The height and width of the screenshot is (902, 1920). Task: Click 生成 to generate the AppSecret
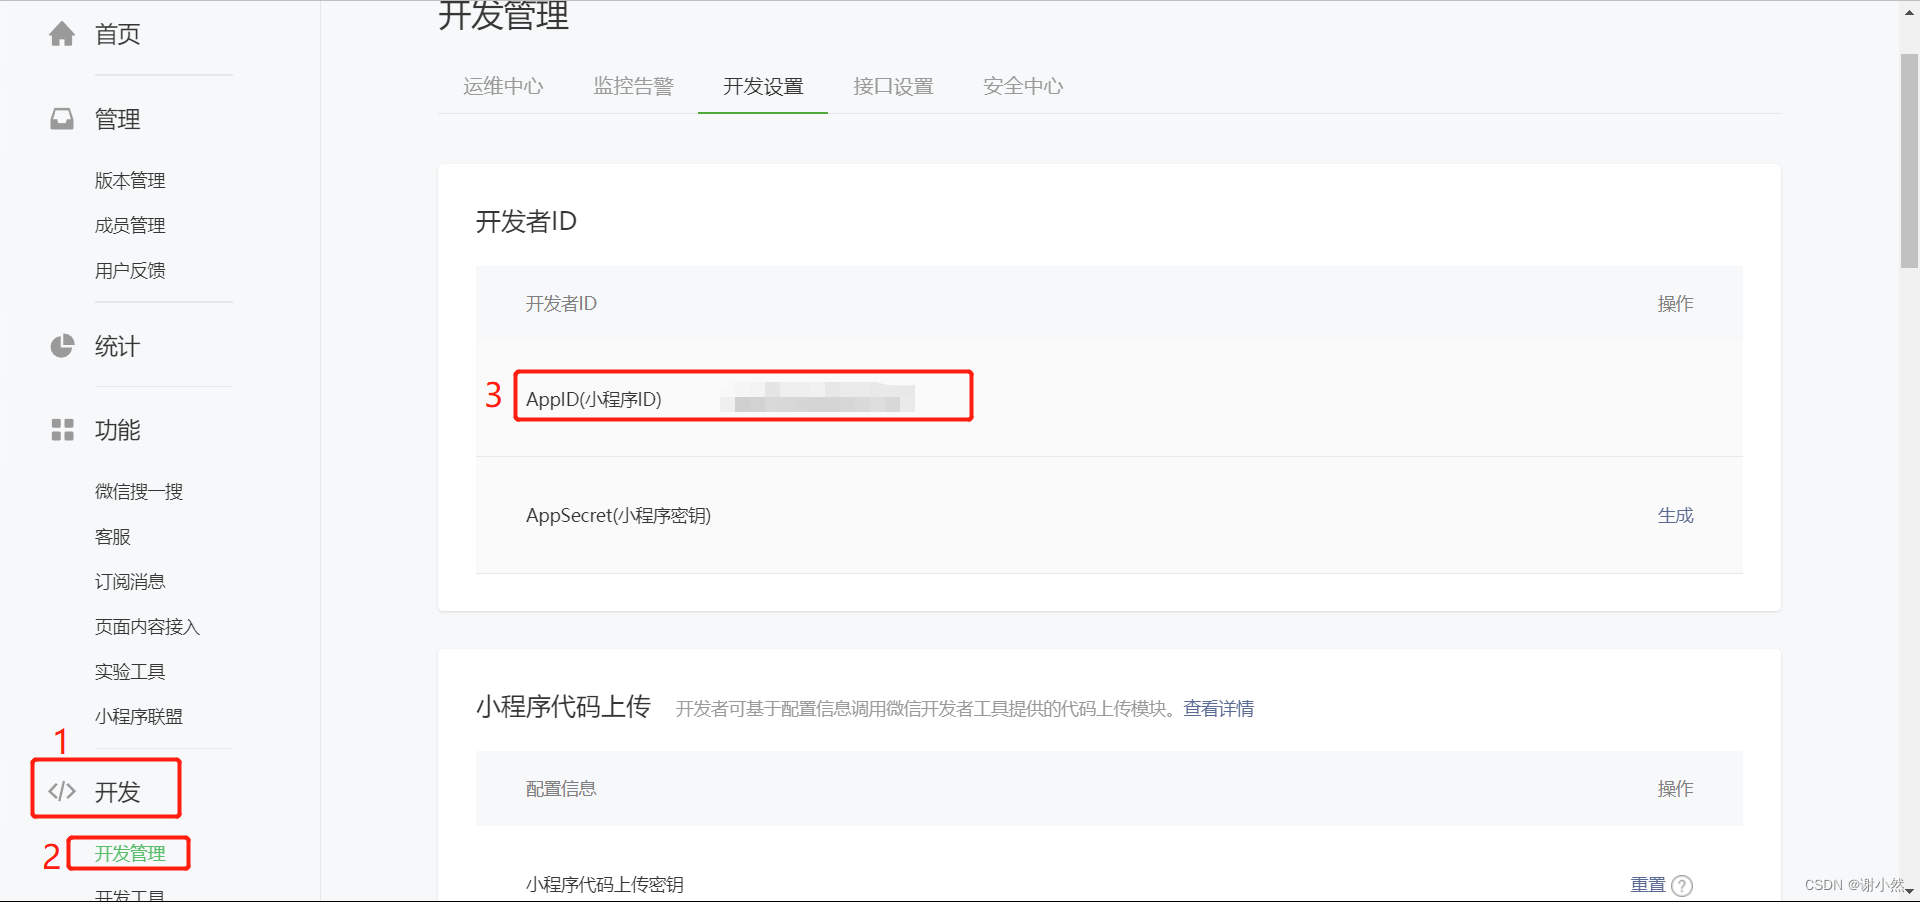pyautogui.click(x=1675, y=515)
